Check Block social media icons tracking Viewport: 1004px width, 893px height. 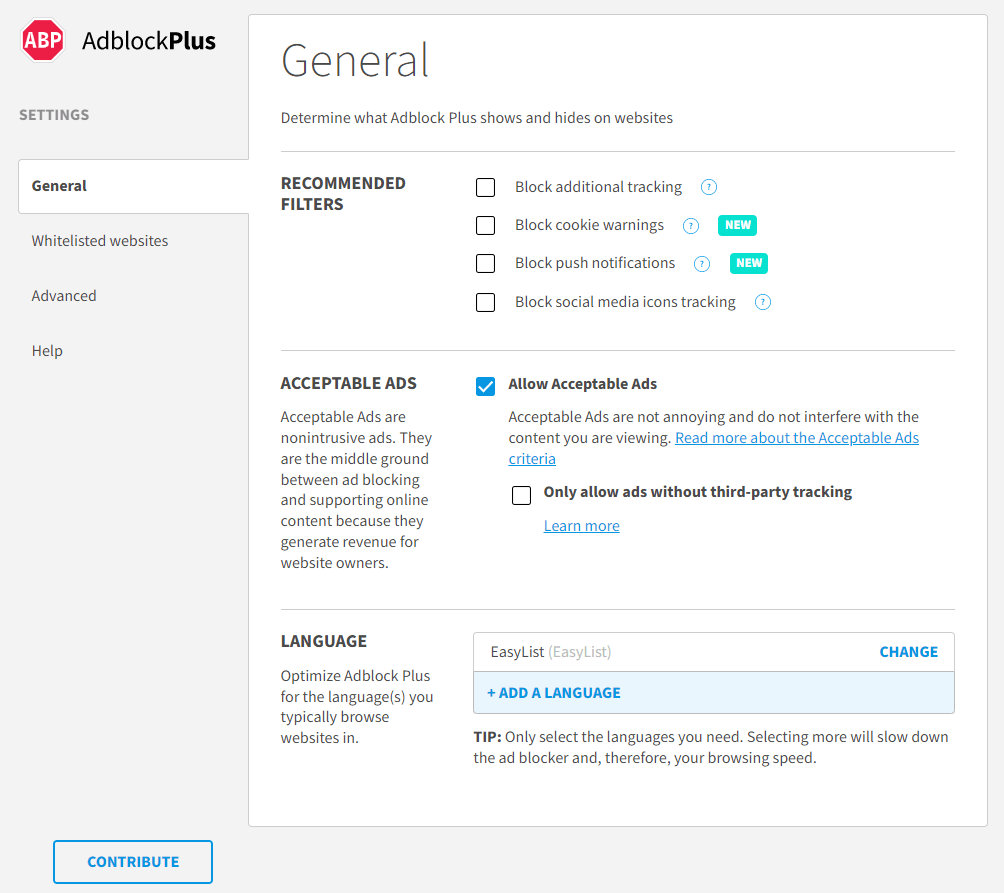(x=485, y=302)
